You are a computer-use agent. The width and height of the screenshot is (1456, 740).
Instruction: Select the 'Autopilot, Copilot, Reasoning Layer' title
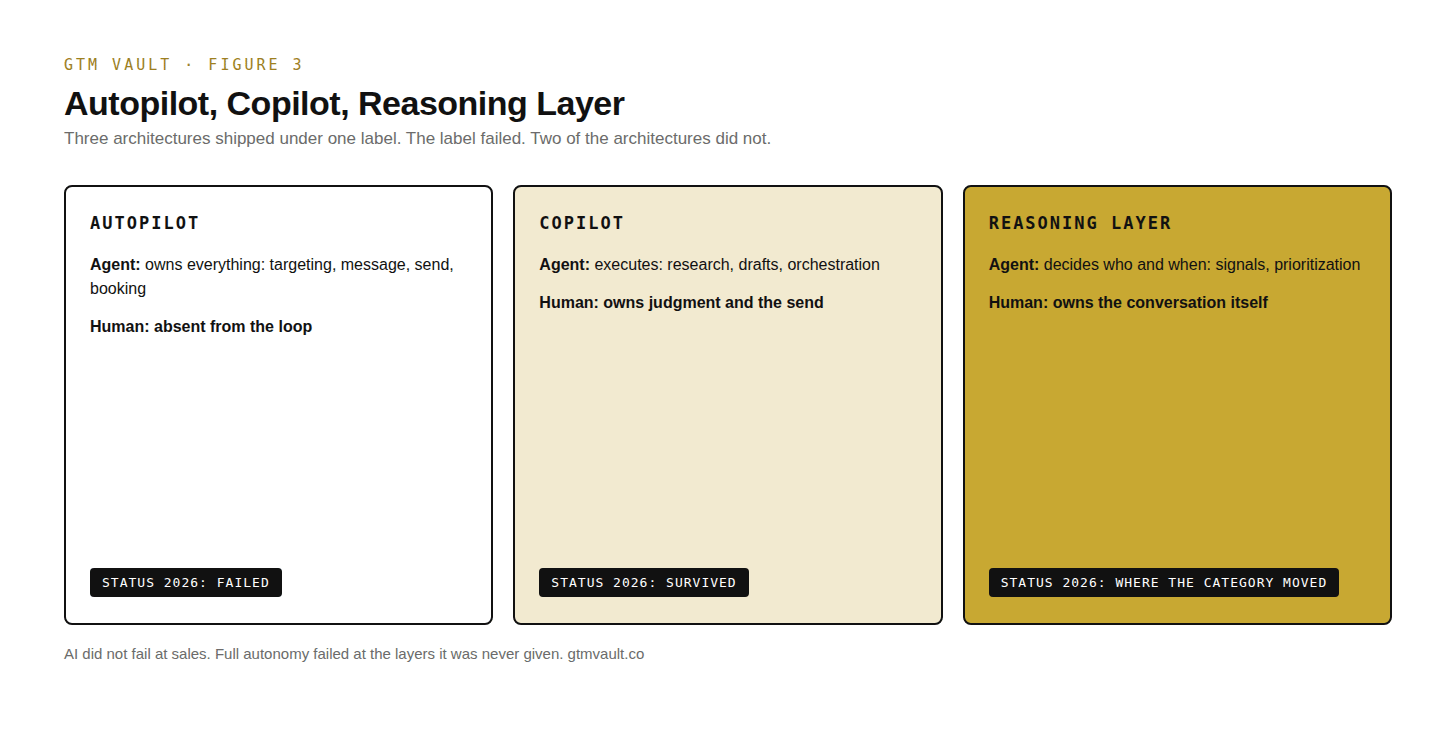tap(344, 104)
